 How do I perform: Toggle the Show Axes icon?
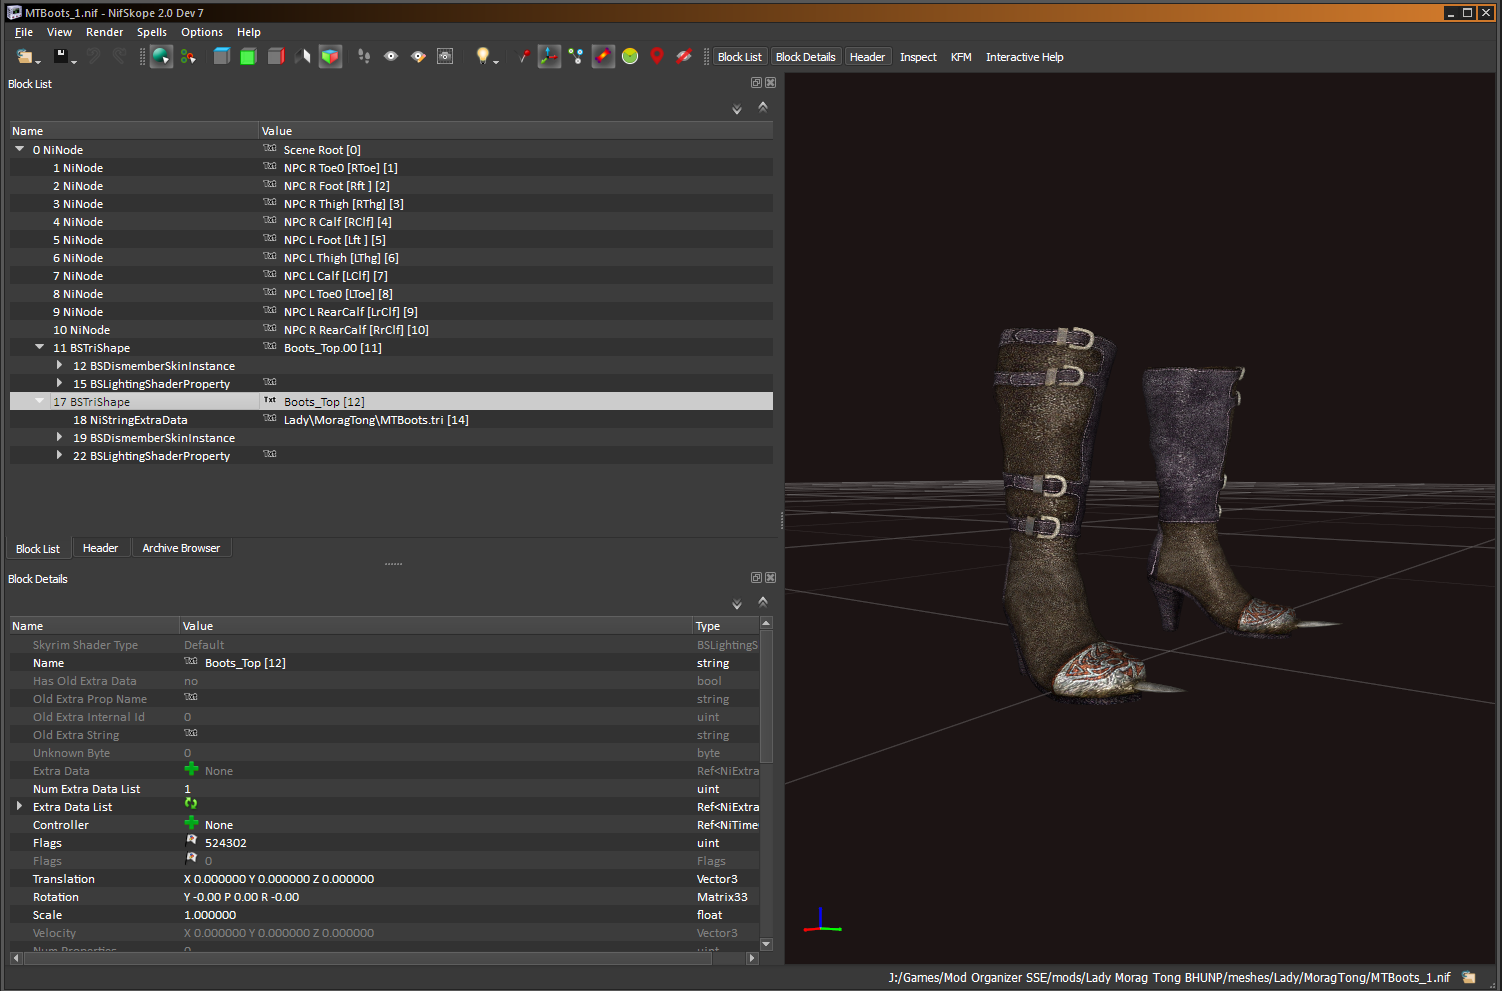(549, 57)
